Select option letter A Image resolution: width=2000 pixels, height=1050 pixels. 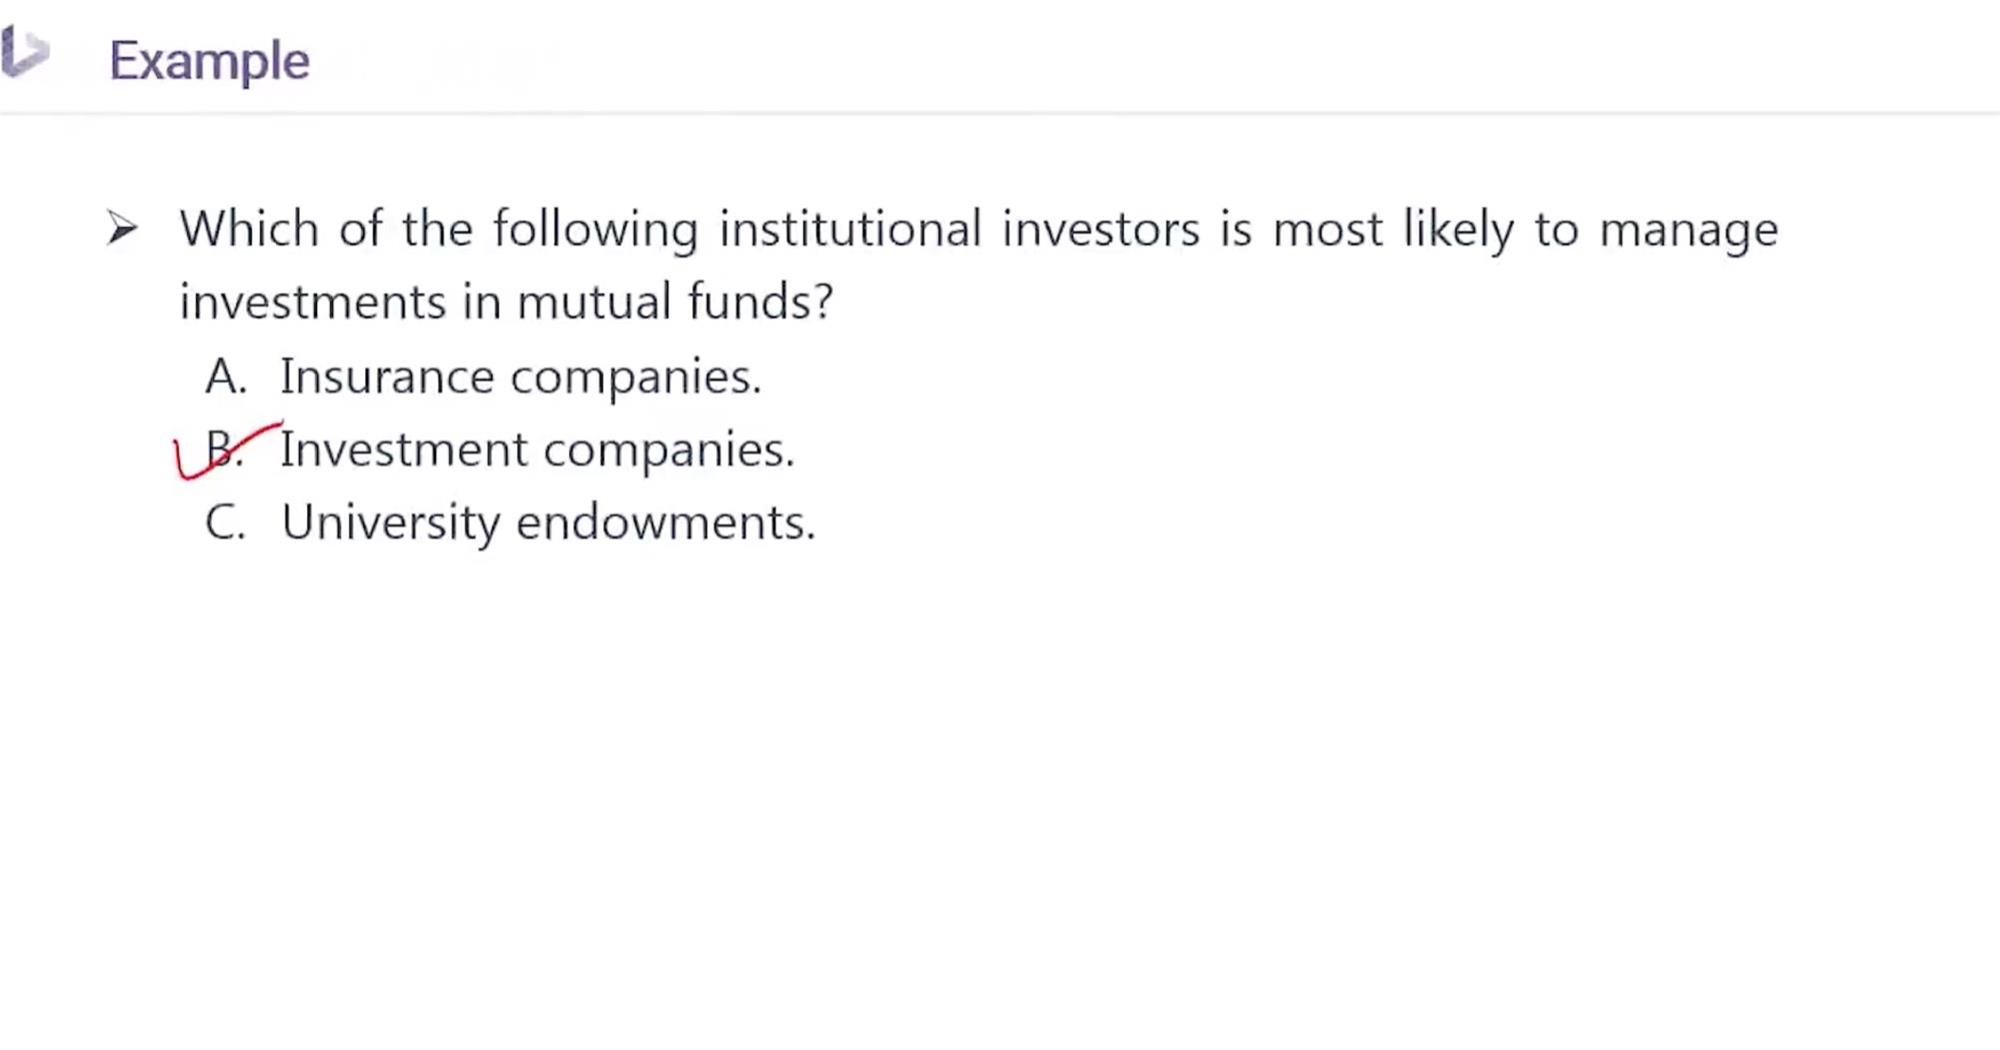pos(224,378)
